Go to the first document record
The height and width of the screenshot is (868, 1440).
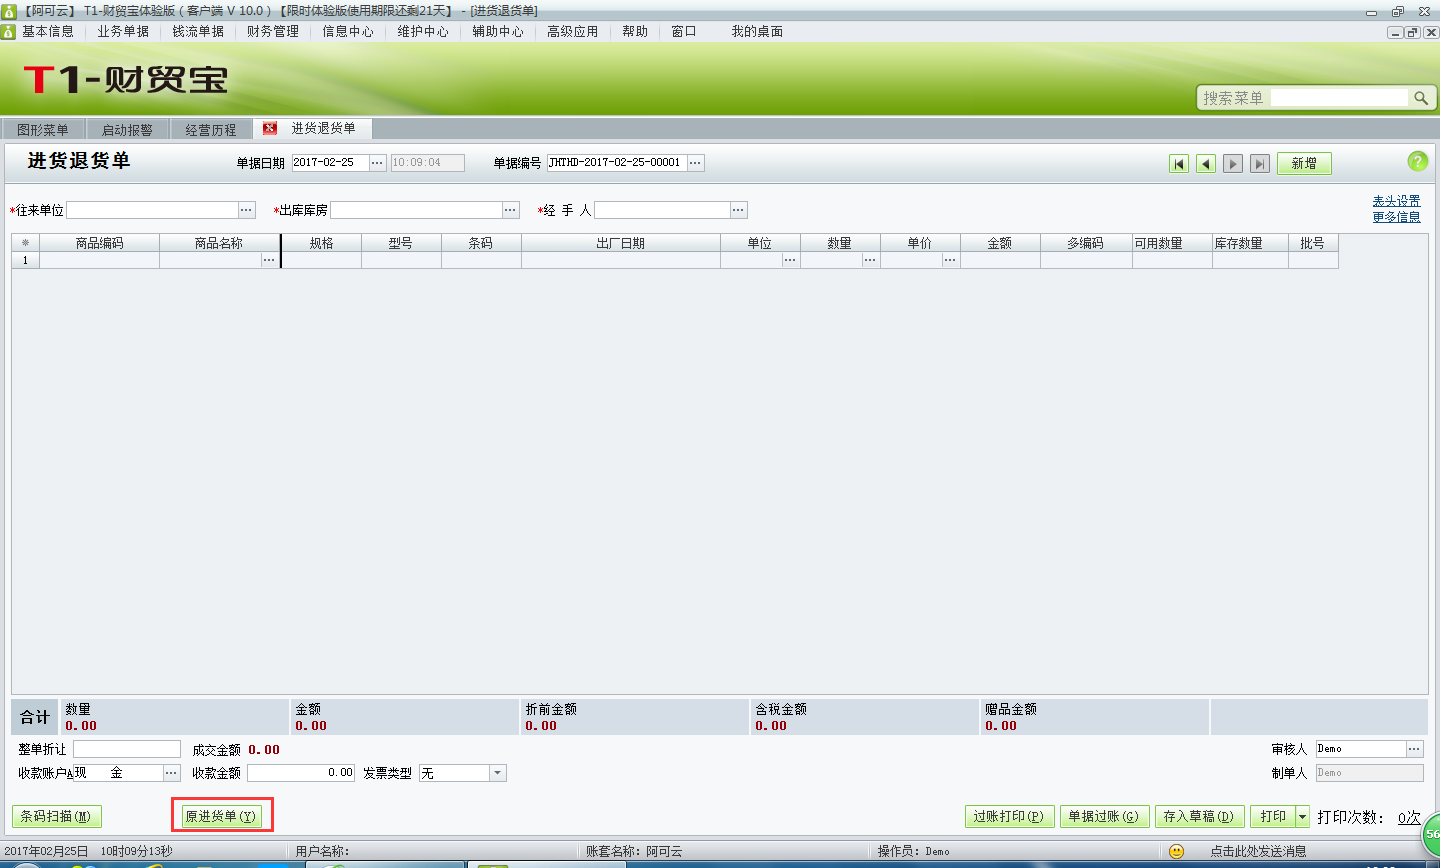click(x=1179, y=164)
